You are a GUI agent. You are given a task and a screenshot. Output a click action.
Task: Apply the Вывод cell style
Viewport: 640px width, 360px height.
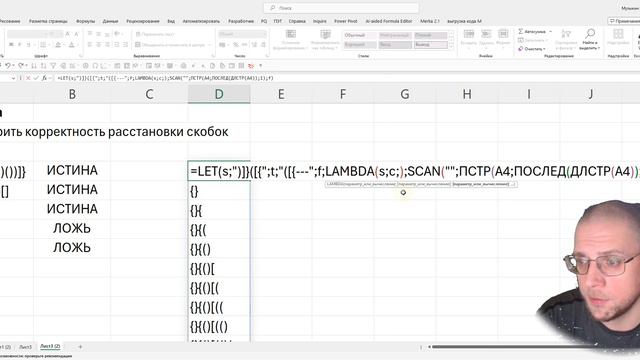430,45
